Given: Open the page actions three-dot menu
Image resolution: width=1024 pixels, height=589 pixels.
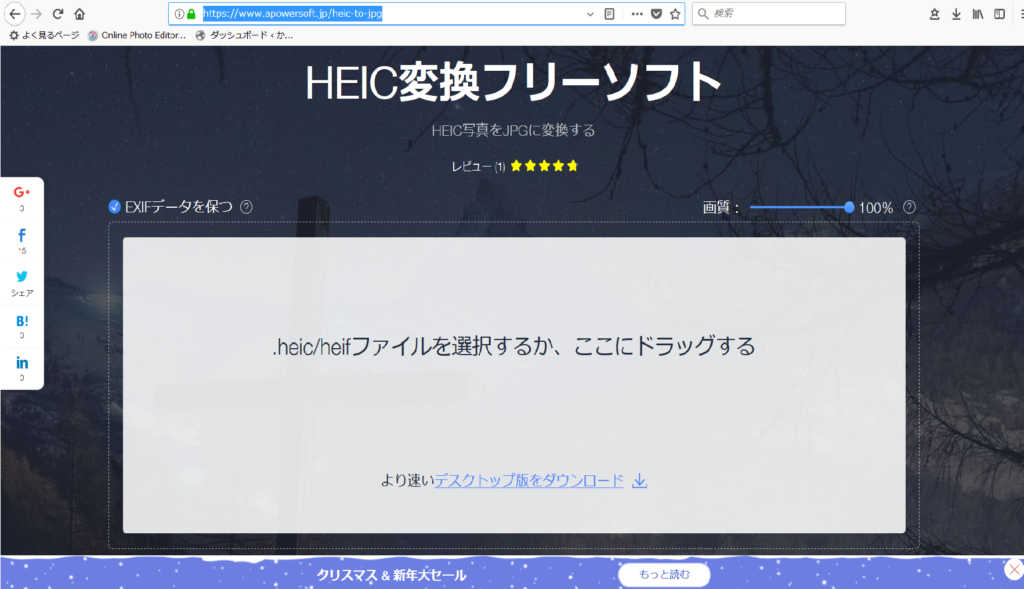Looking at the screenshot, I should point(637,14).
